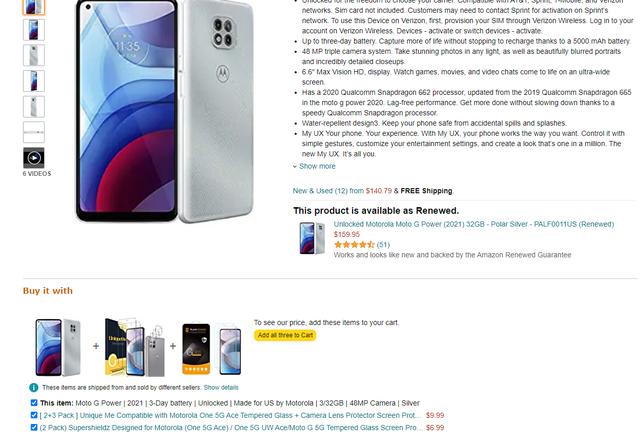Play the product videos thumbnail
Image resolution: width=640 pixels, height=445 pixels.
click(34, 158)
